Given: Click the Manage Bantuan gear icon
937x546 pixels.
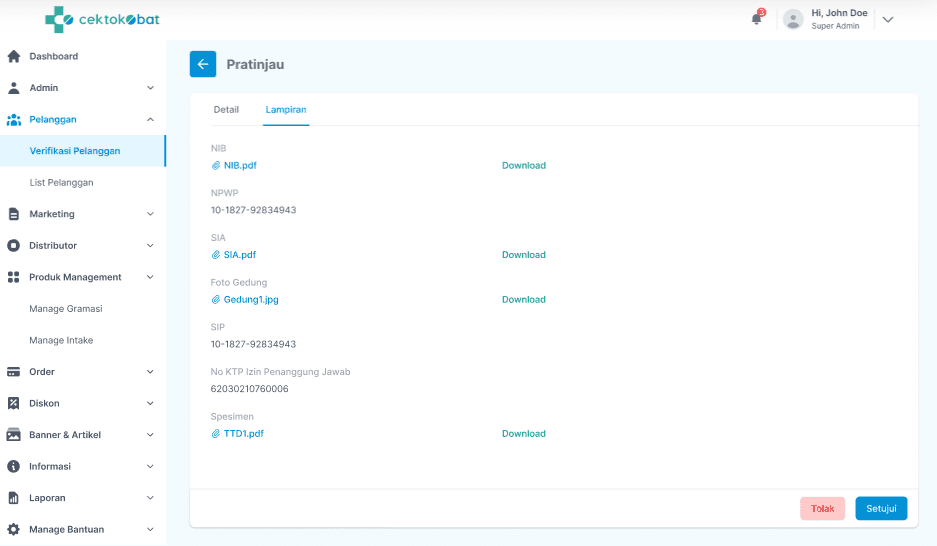Looking at the screenshot, I should pos(14,529).
